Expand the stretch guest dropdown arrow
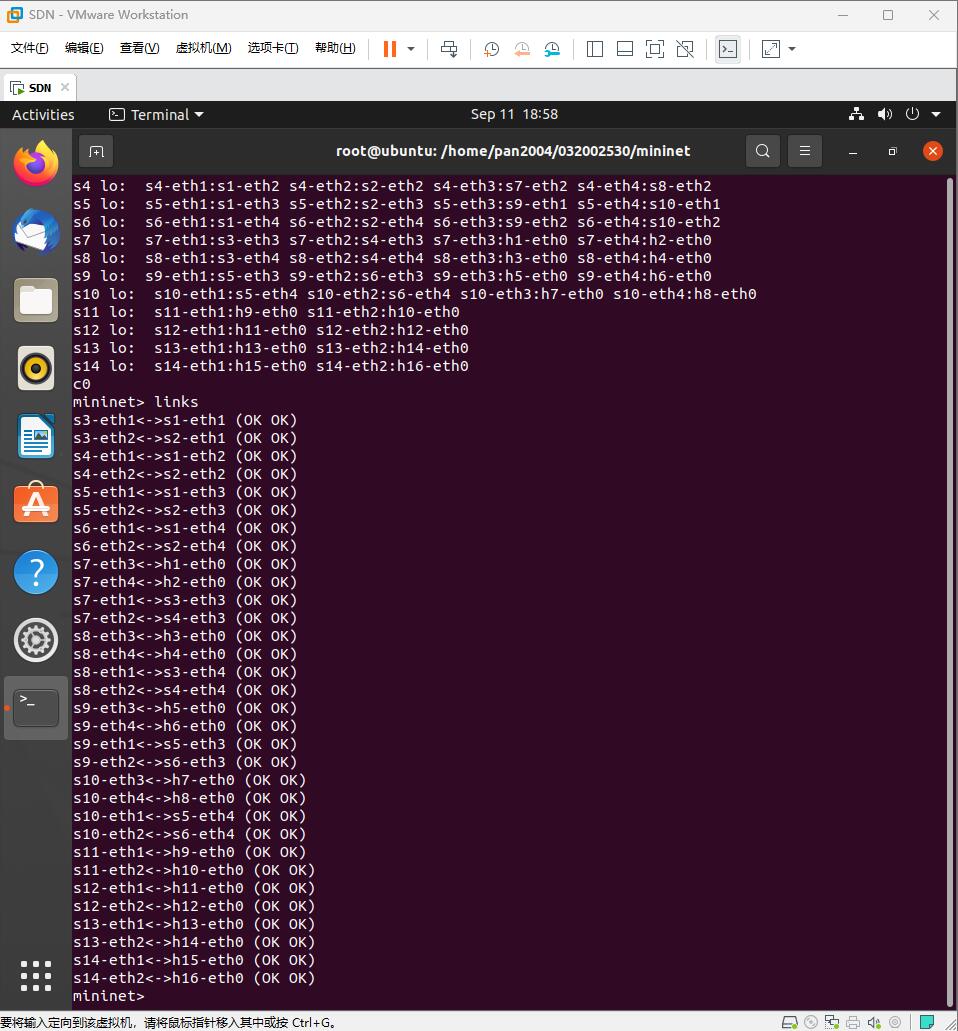Screen dimensions: 958x1031 pos(792,49)
